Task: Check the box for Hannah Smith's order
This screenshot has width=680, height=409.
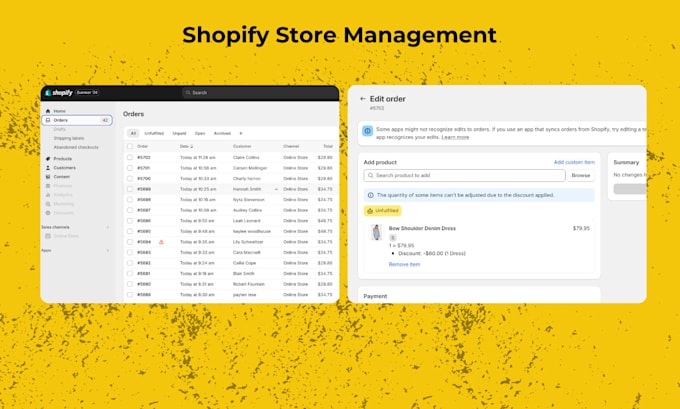Action: pyautogui.click(x=130, y=189)
